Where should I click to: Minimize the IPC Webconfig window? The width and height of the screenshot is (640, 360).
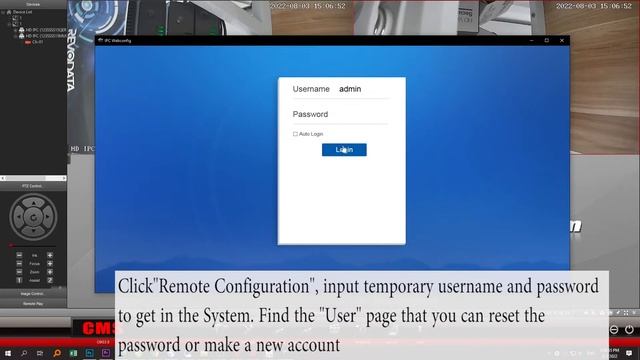[x=531, y=40]
